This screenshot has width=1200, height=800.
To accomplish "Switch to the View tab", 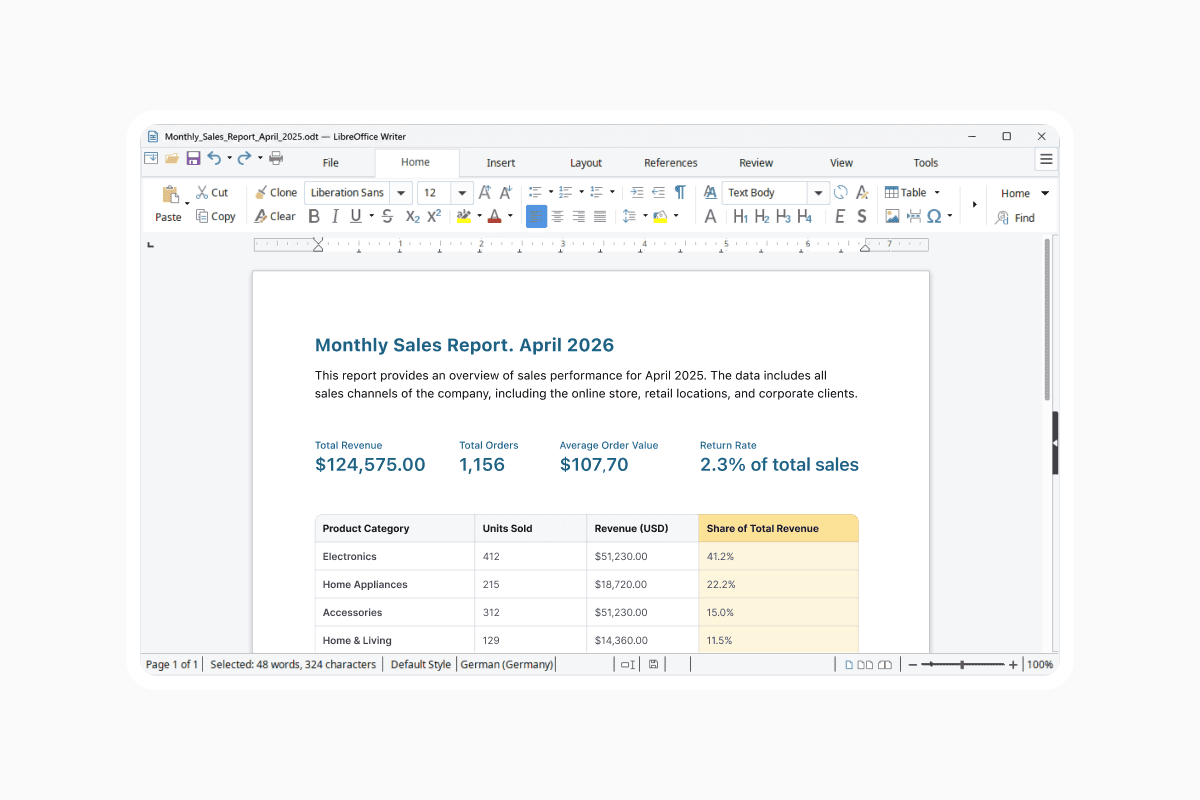I will 841,163.
